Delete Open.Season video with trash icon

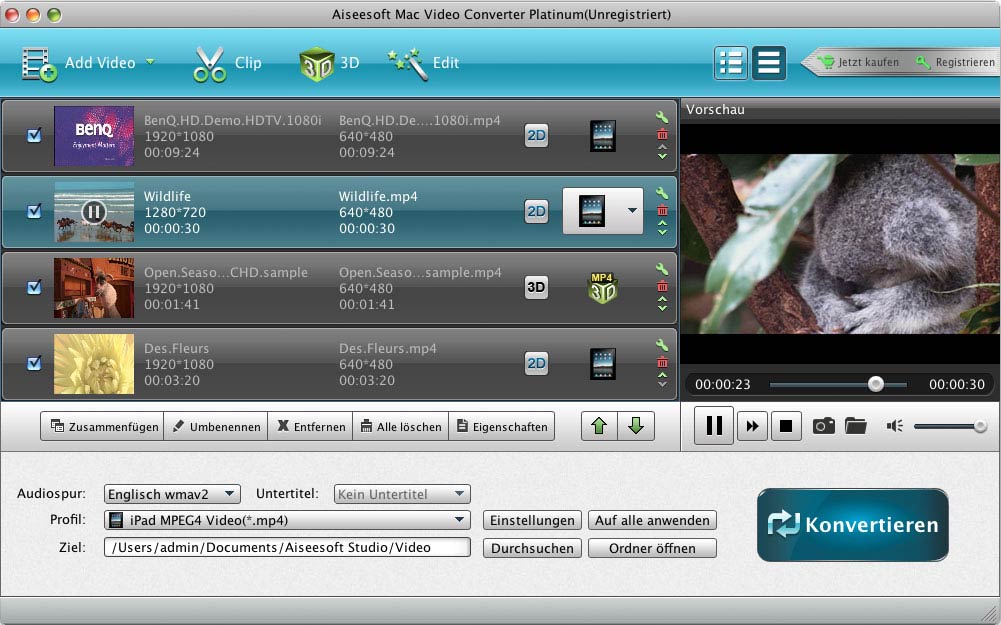tap(662, 286)
